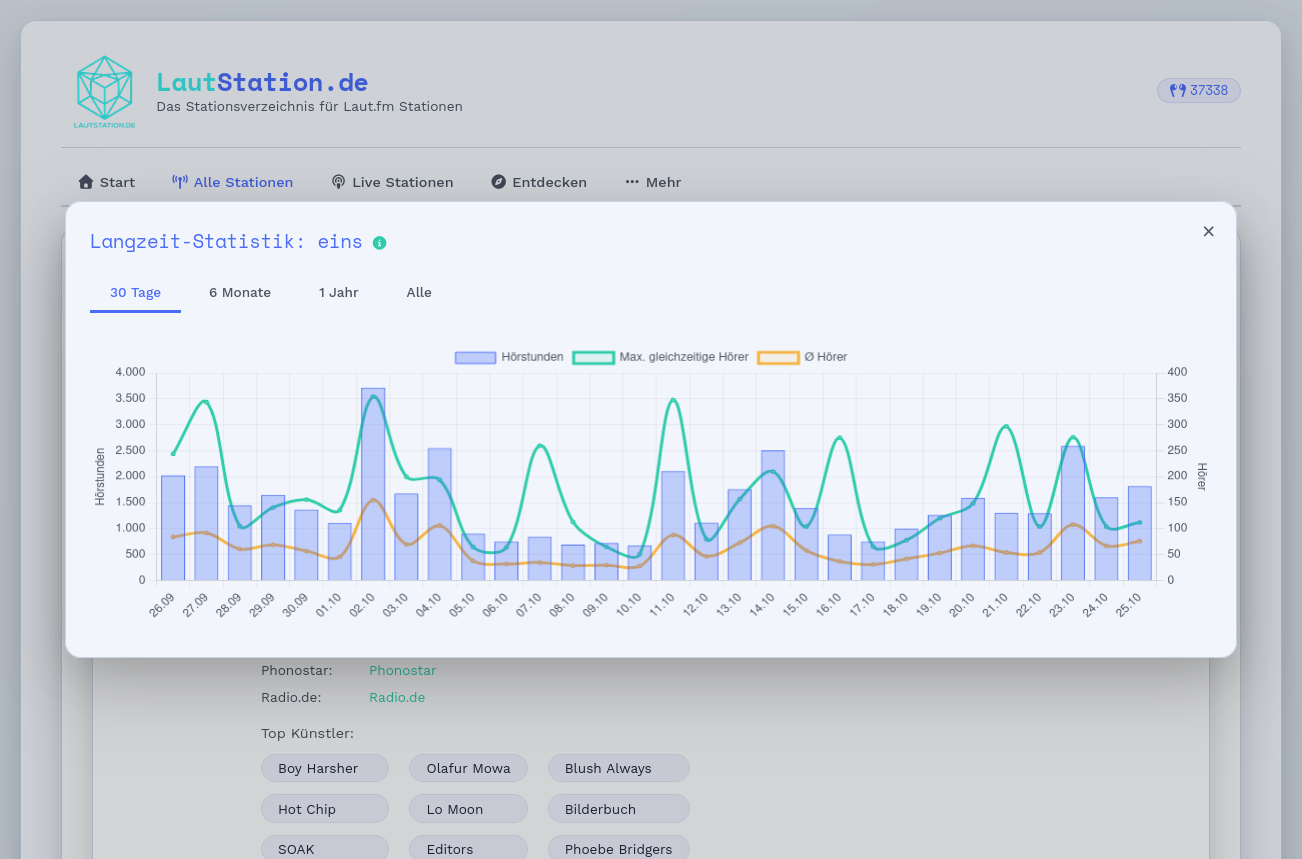This screenshot has width=1302, height=859.
Task: Open the Start navigation item
Action: coord(106,182)
